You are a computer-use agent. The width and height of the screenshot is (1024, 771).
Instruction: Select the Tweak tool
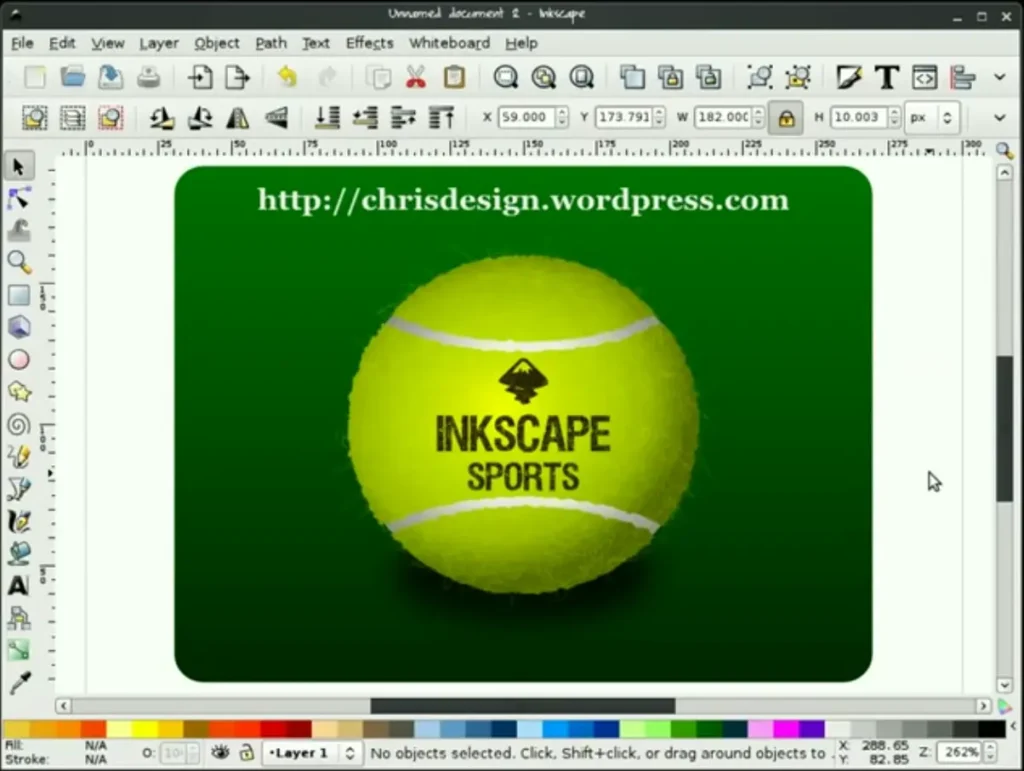click(18, 231)
